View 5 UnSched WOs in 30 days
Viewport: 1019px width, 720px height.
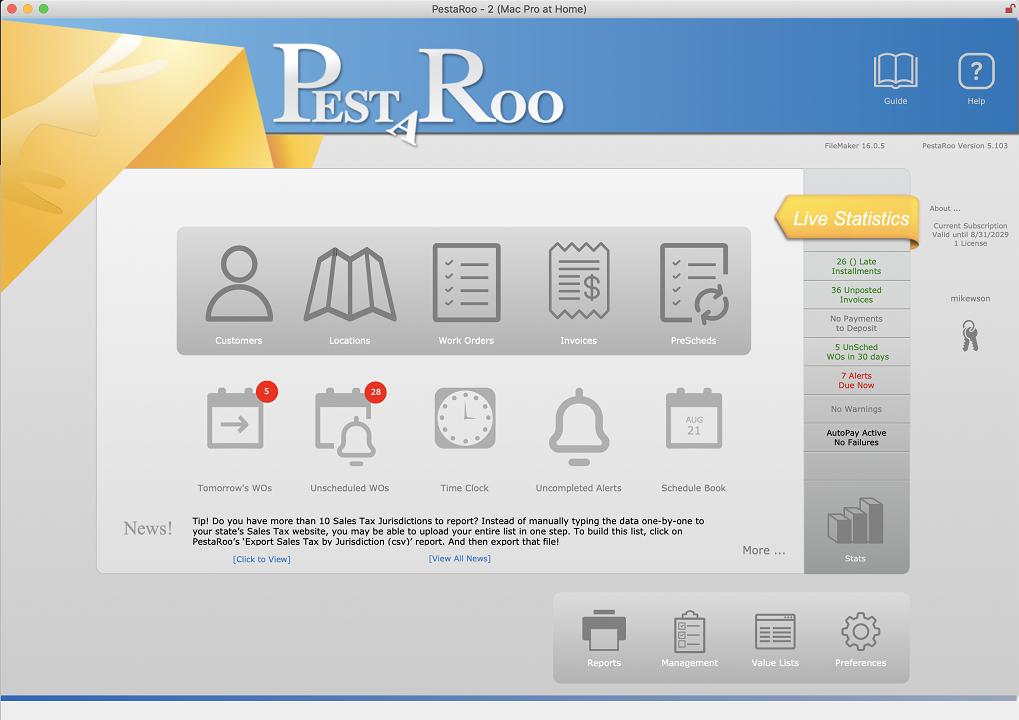click(857, 352)
